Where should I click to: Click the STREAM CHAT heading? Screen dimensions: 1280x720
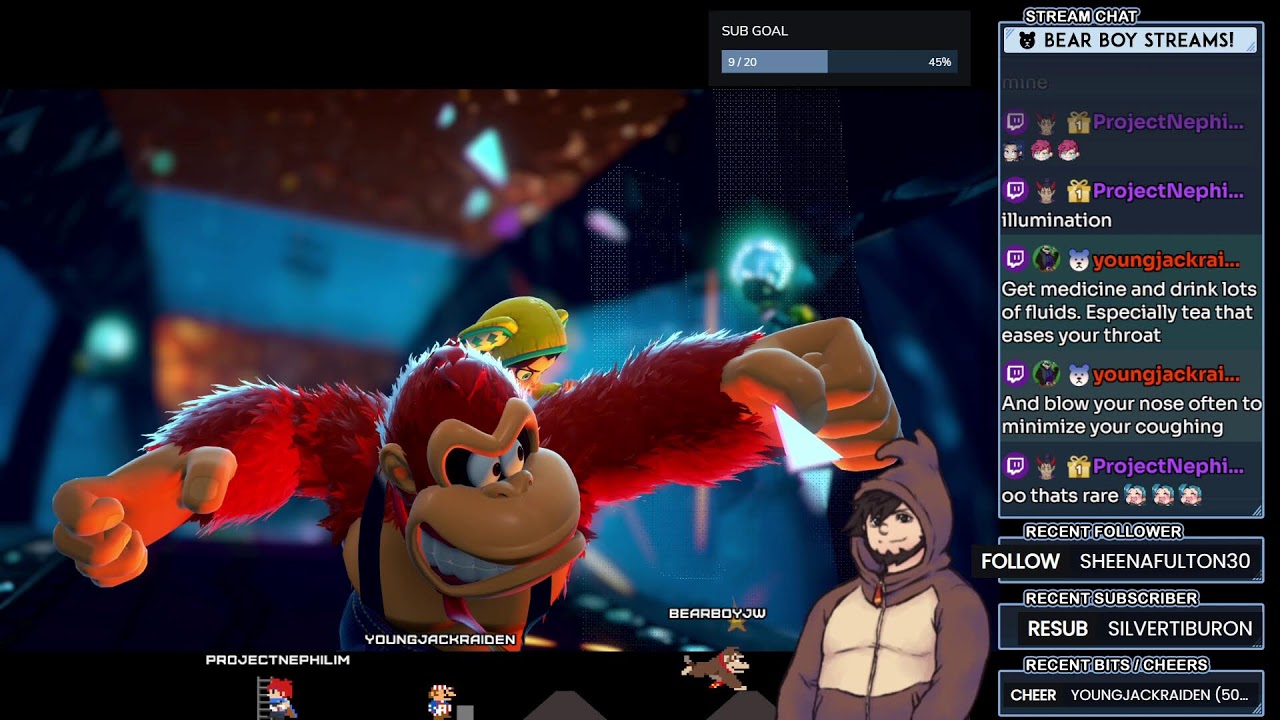pos(1081,16)
